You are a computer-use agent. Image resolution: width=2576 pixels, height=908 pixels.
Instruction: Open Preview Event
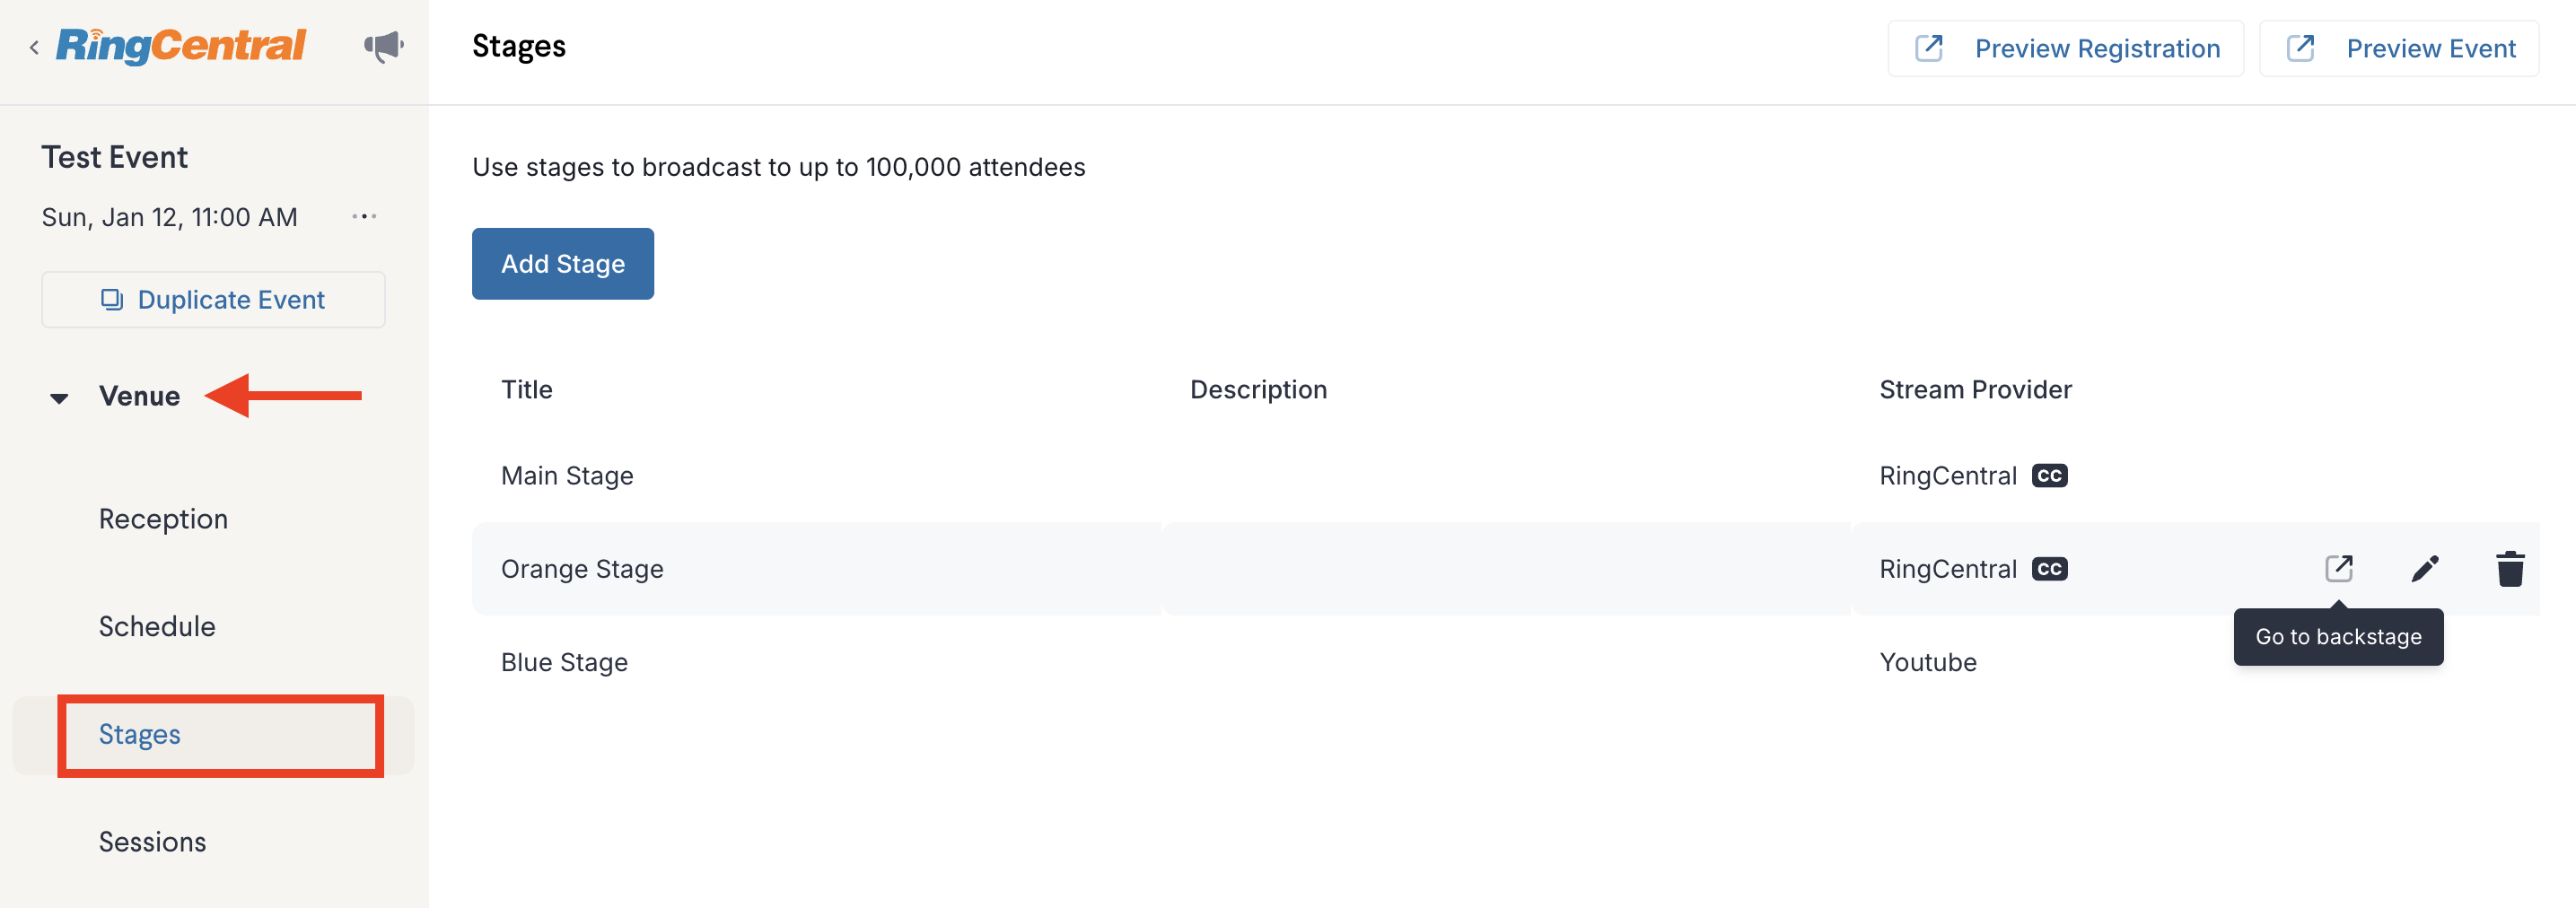(2399, 48)
